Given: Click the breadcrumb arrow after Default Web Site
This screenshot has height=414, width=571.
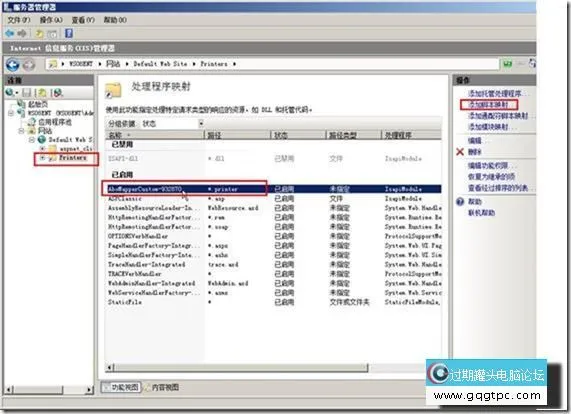Looking at the screenshot, I should [194, 64].
